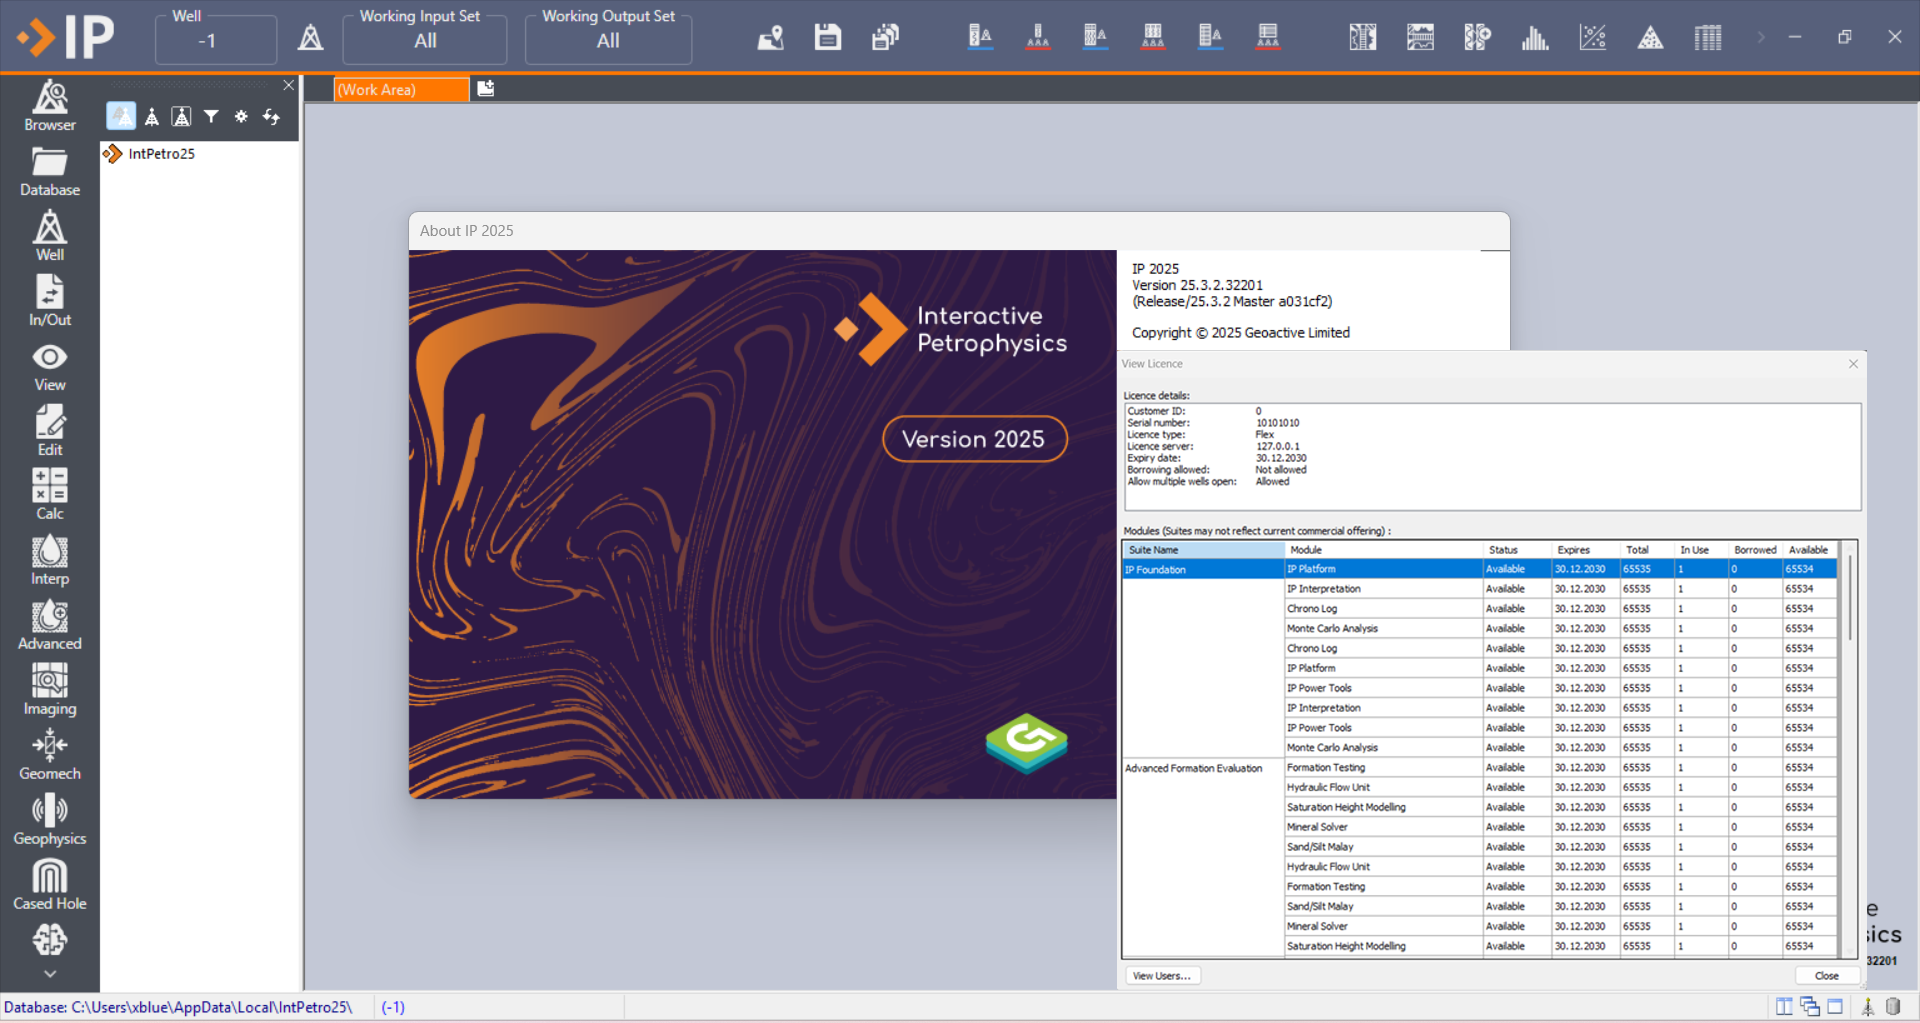Open the Geomech sidebar menu
Viewport: 1920px width, 1023px height.
(50, 755)
